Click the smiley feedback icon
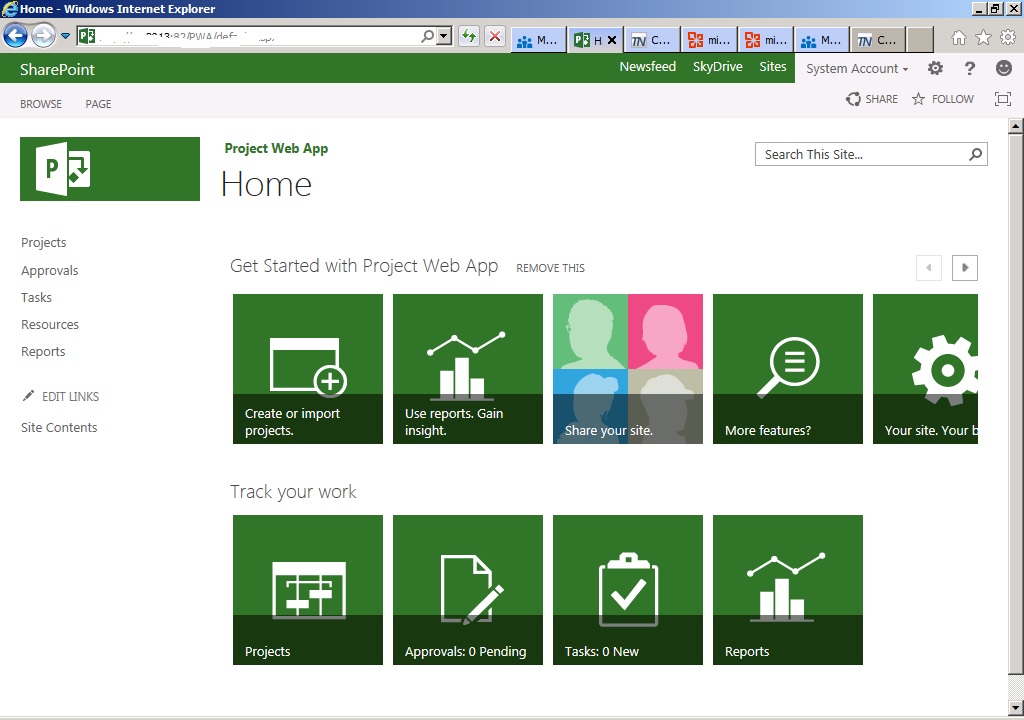Viewport: 1024px width, 720px height. (1004, 68)
